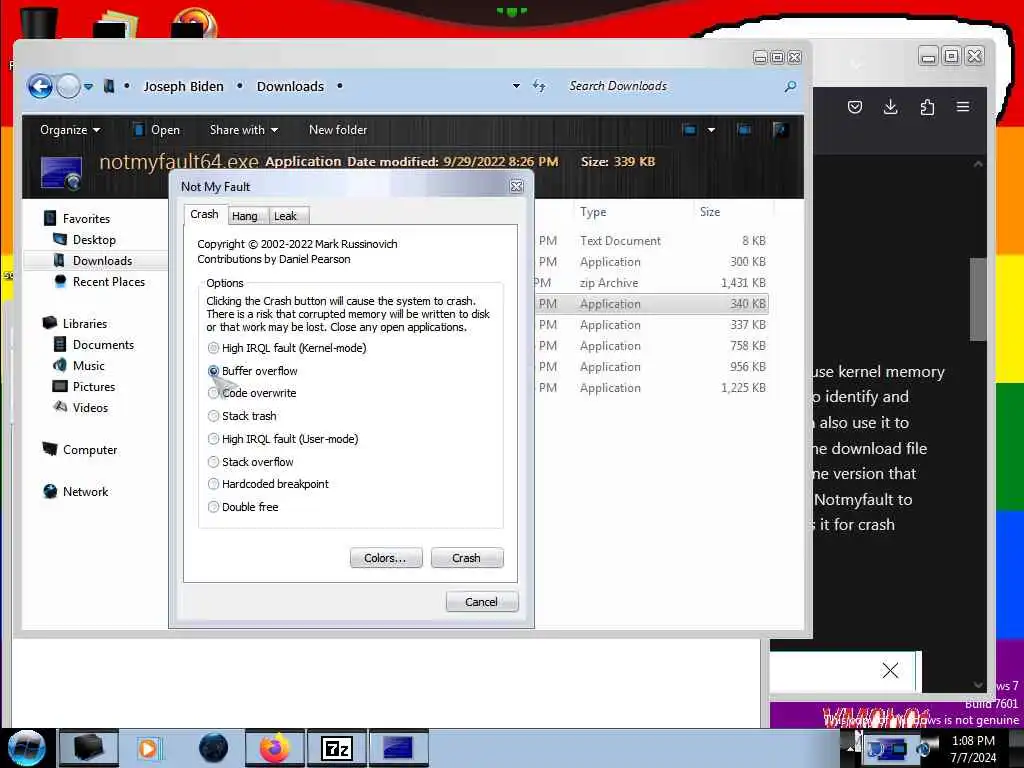This screenshot has width=1024, height=768.
Task: Open Firefox from the taskbar
Action: [x=274, y=748]
